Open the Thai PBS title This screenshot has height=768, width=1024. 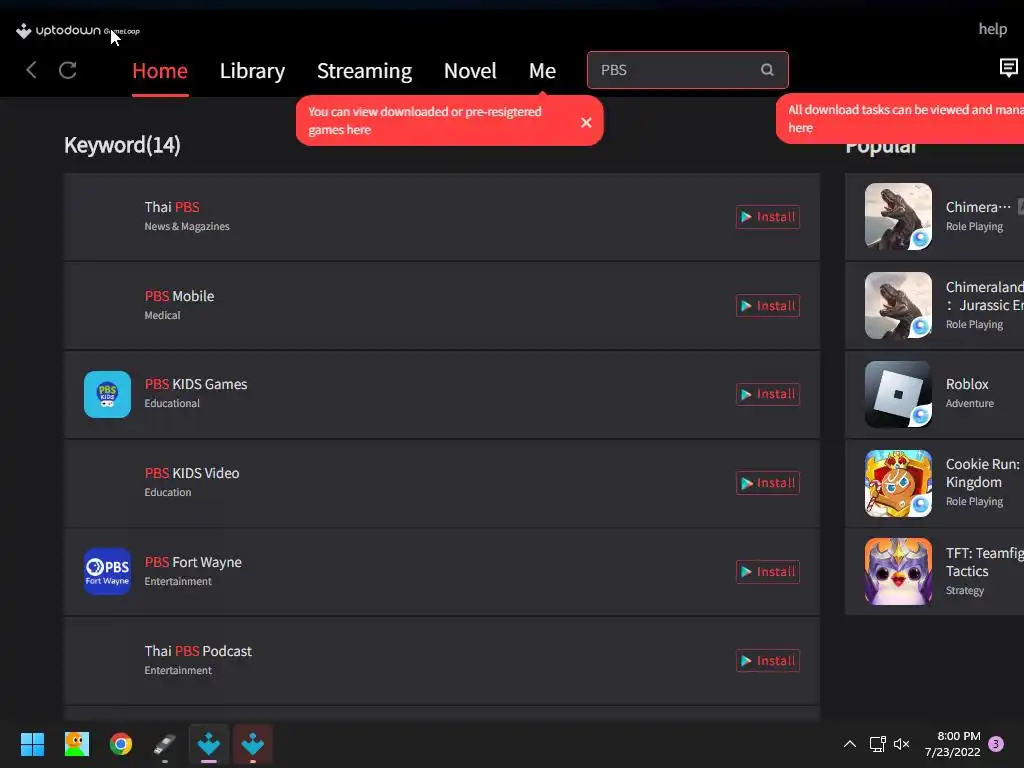[172, 207]
